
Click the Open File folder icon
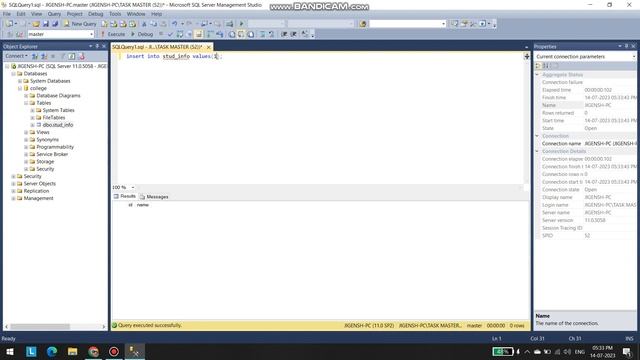pos(36,24)
